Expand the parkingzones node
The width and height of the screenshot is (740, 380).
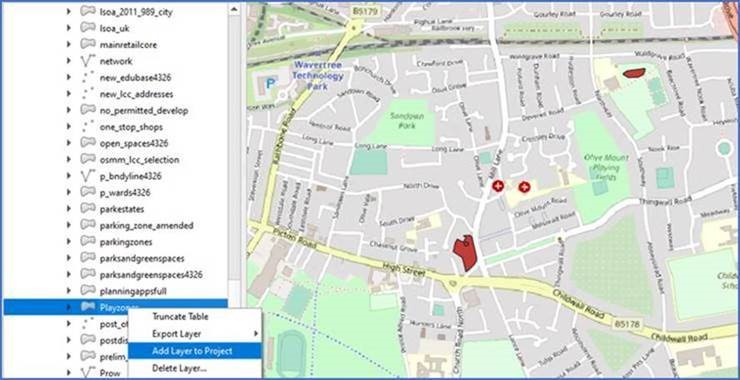[x=69, y=242]
